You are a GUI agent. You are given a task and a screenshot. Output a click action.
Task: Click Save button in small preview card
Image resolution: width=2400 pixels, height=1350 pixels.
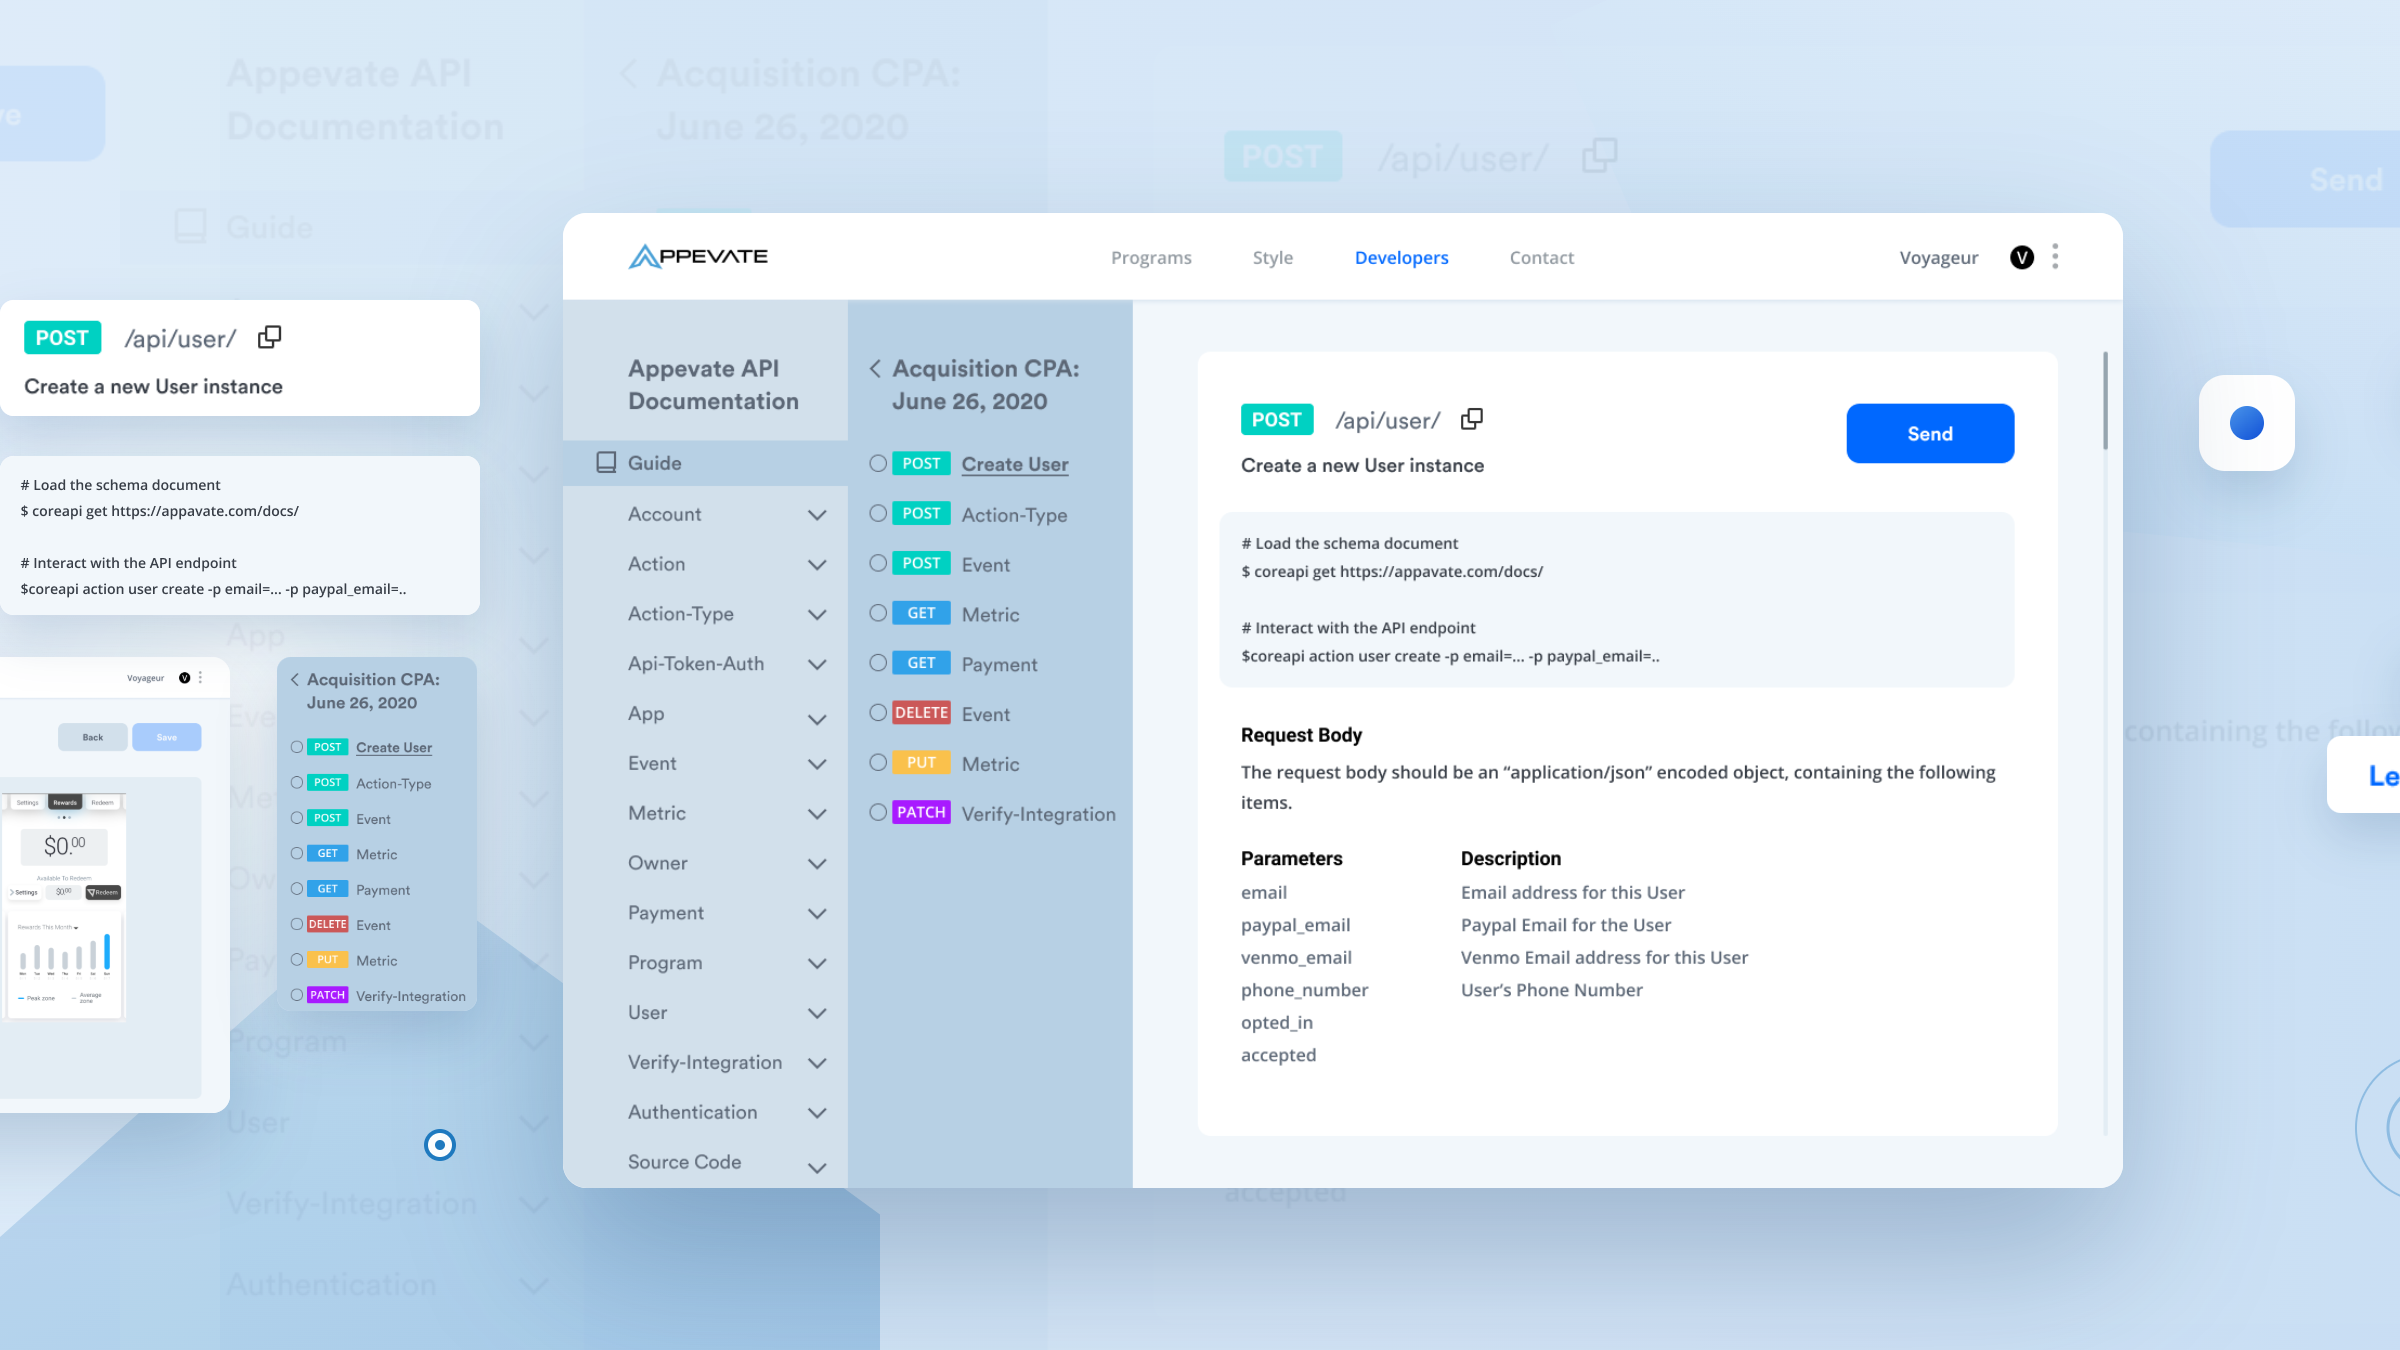click(x=167, y=737)
